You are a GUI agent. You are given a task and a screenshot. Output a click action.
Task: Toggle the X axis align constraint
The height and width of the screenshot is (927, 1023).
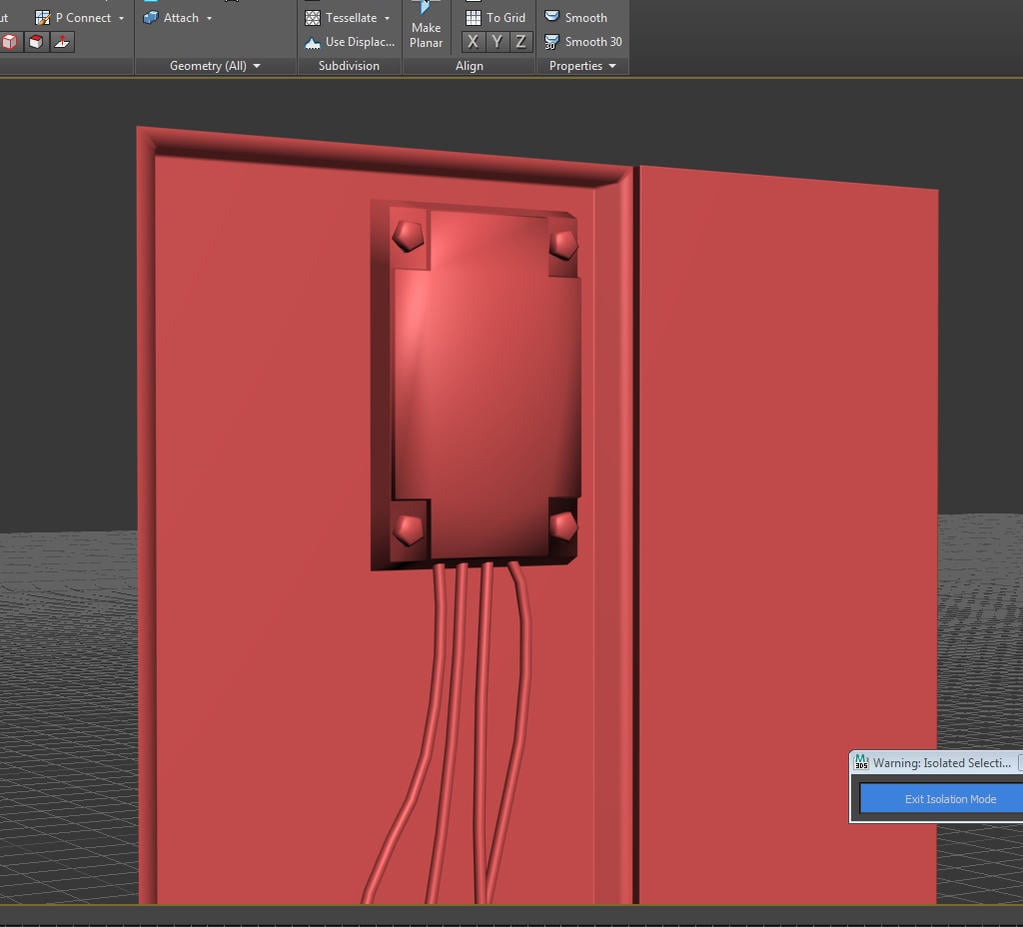coord(472,41)
